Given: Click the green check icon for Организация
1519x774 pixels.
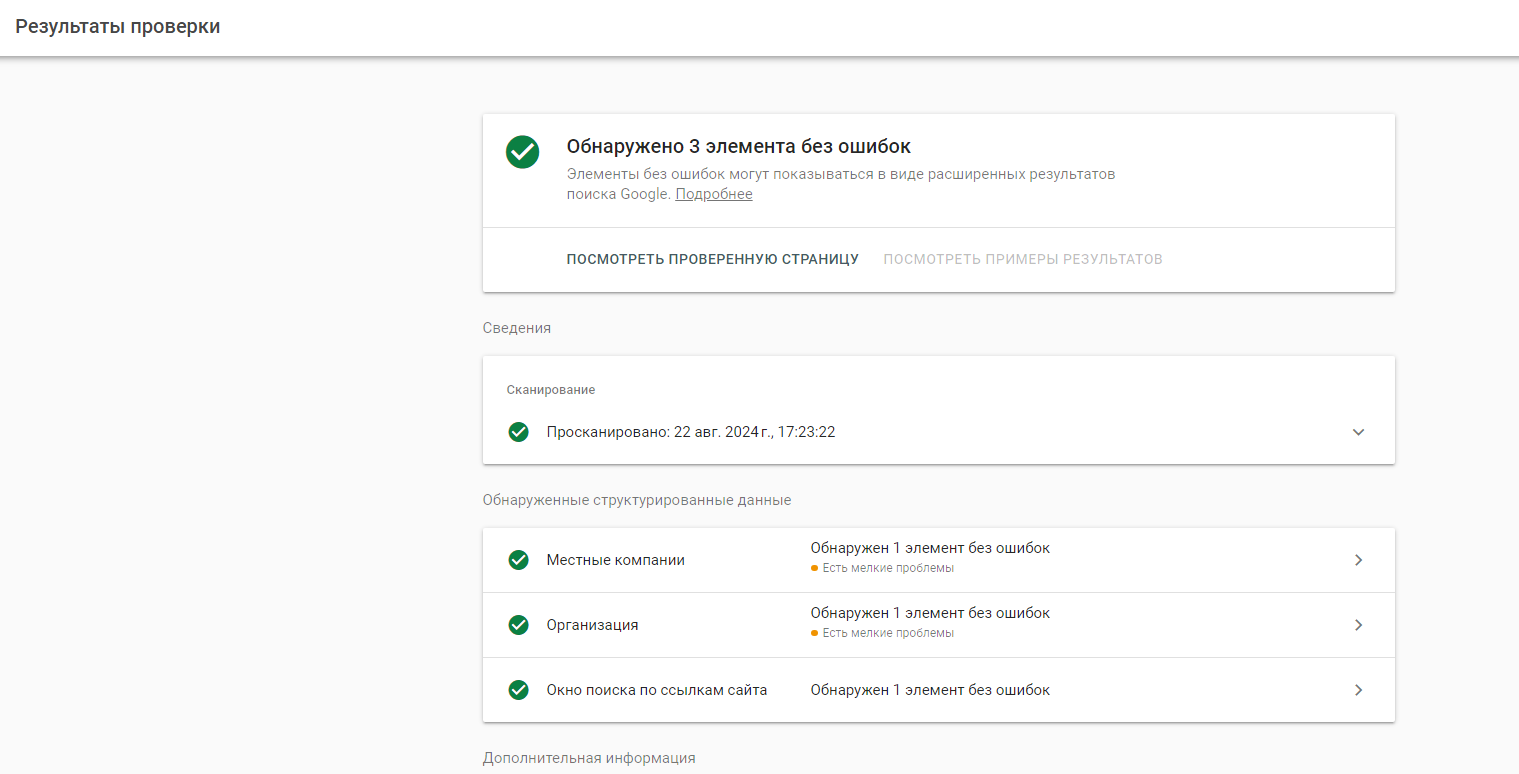Looking at the screenshot, I should (518, 625).
